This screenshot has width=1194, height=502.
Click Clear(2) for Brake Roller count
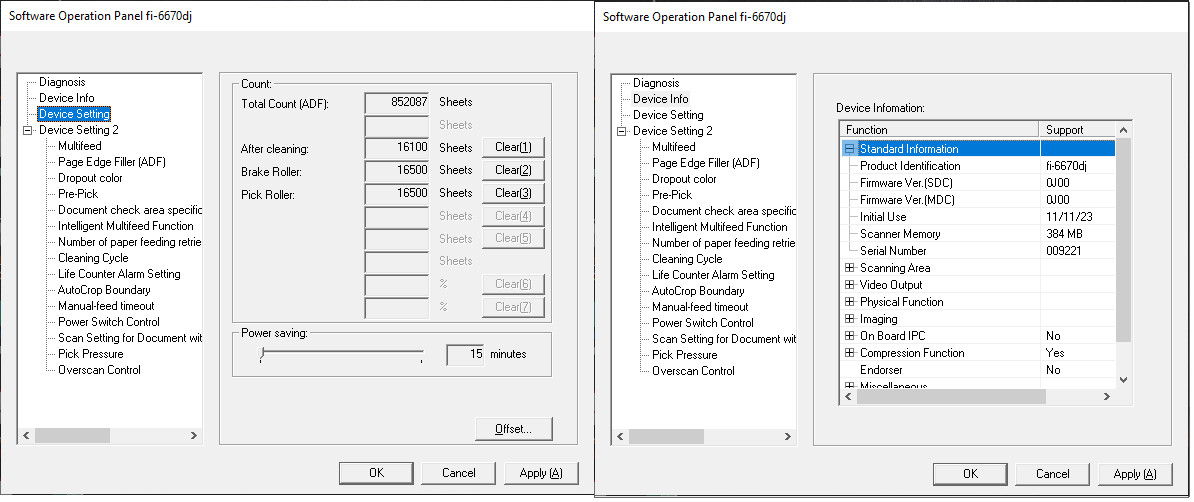coord(513,170)
